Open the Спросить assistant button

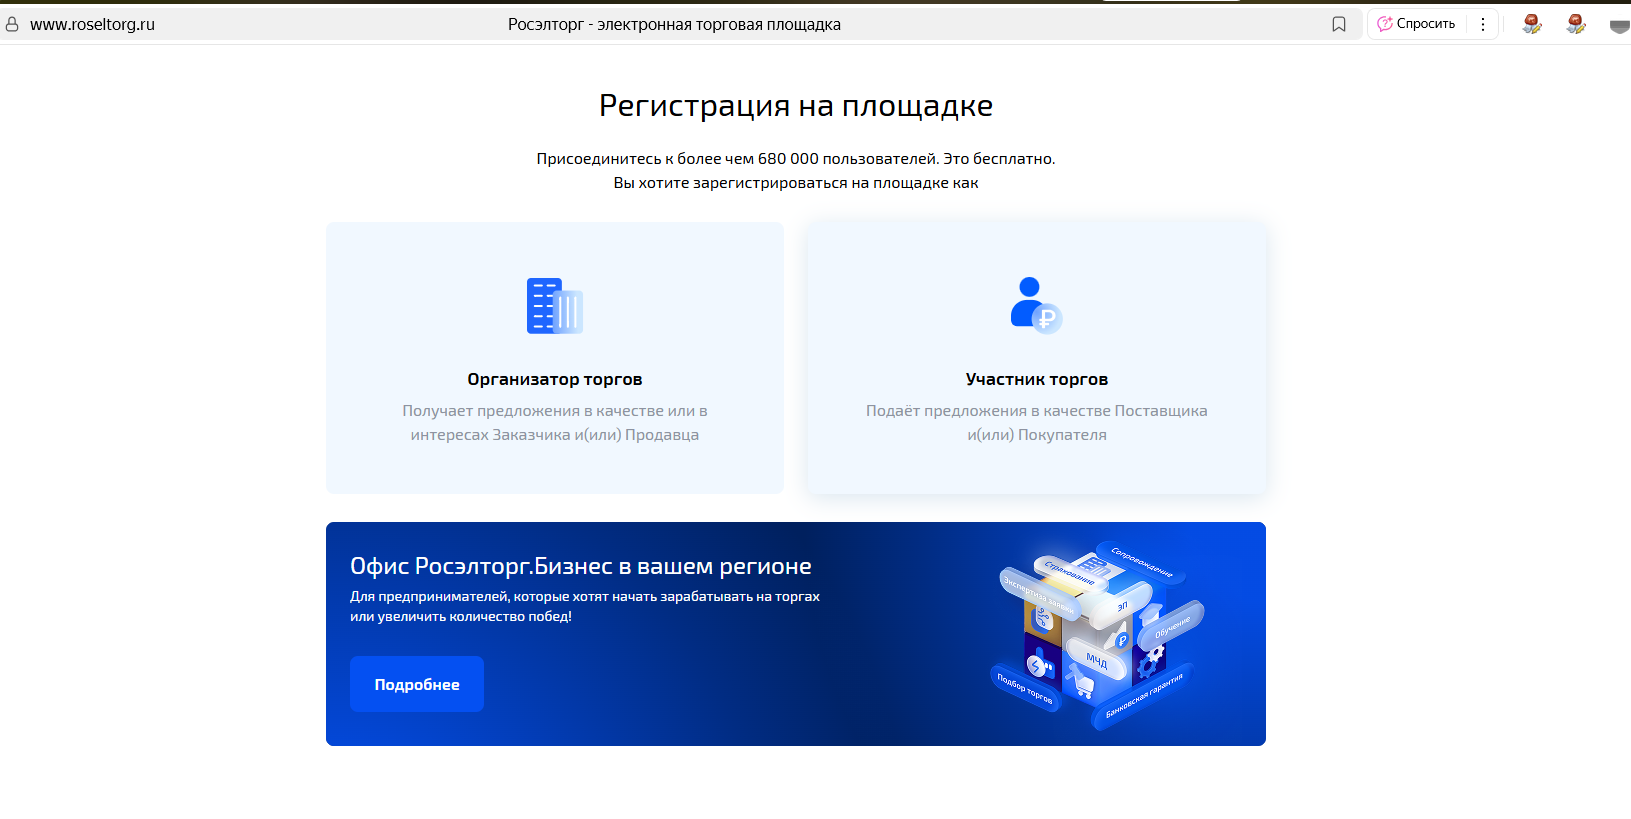click(x=1416, y=24)
